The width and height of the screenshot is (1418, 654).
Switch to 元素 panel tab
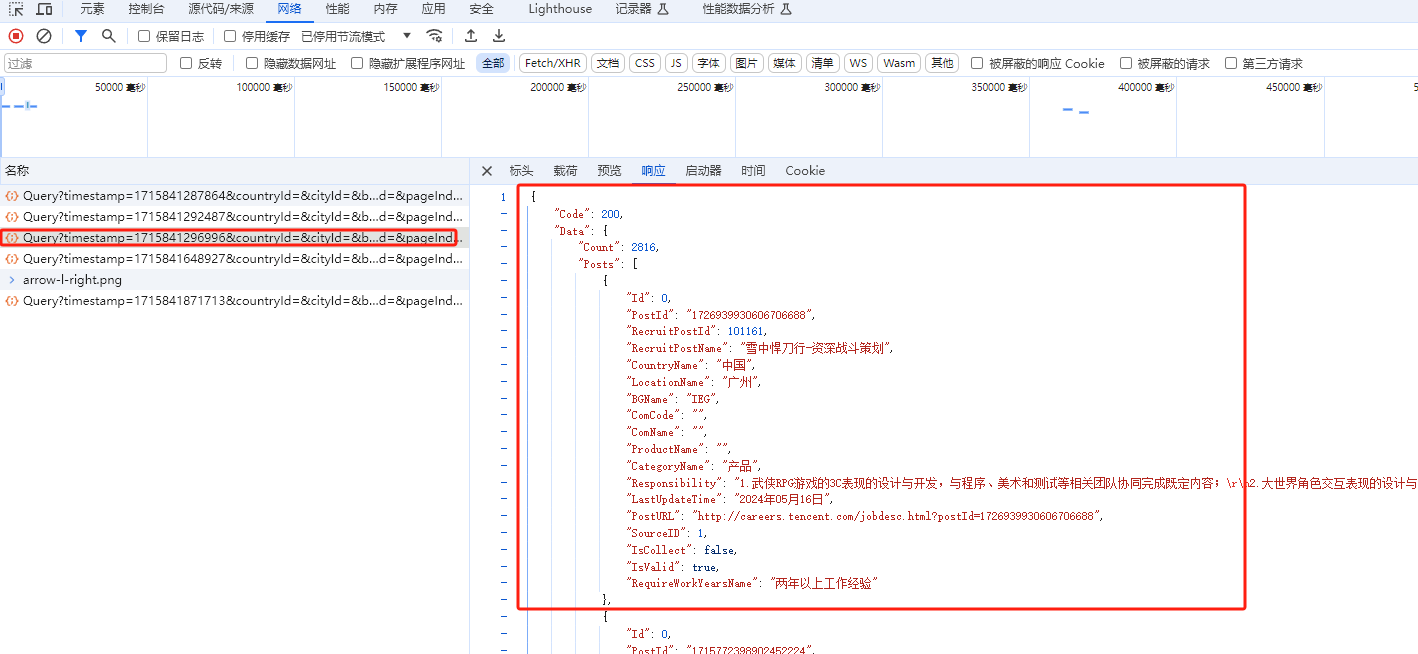pos(92,9)
